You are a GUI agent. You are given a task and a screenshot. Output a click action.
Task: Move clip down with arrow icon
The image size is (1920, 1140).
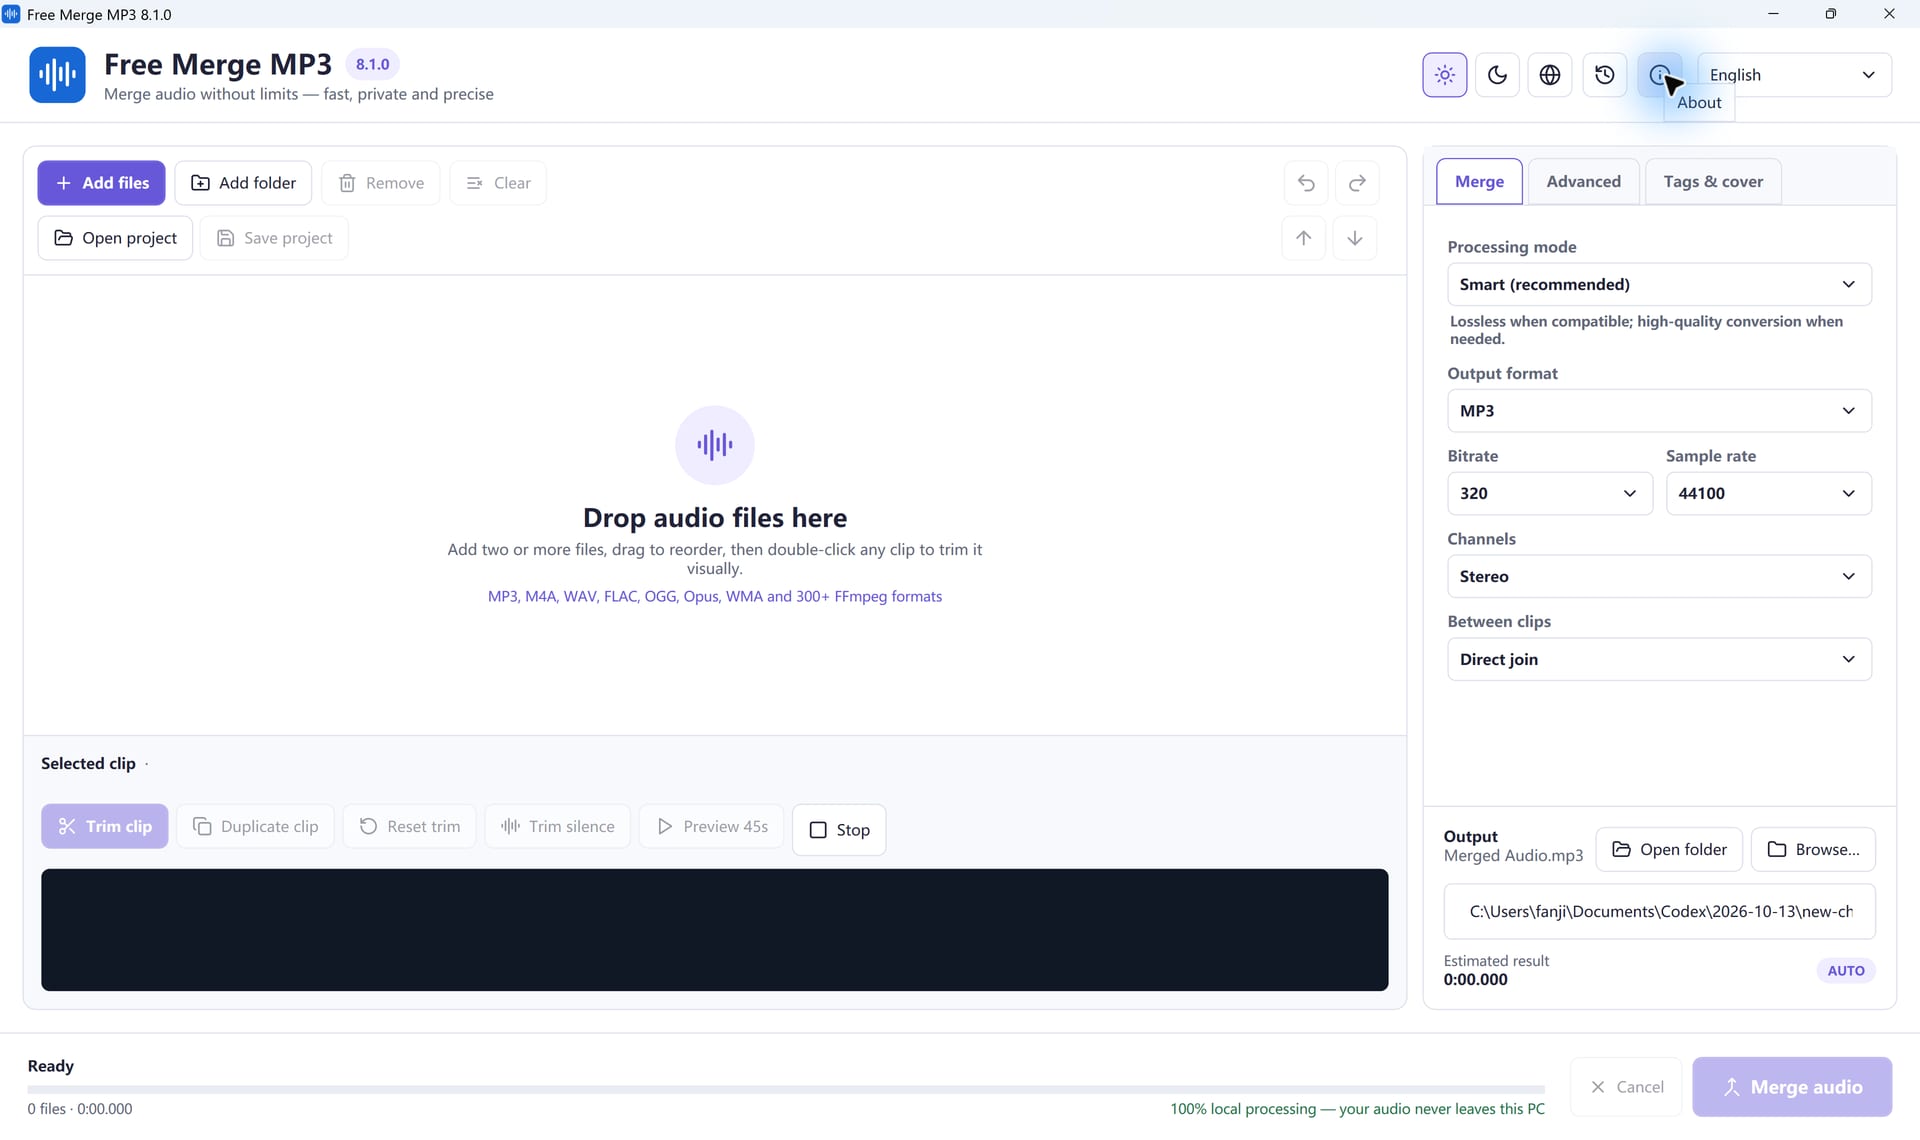pos(1354,238)
